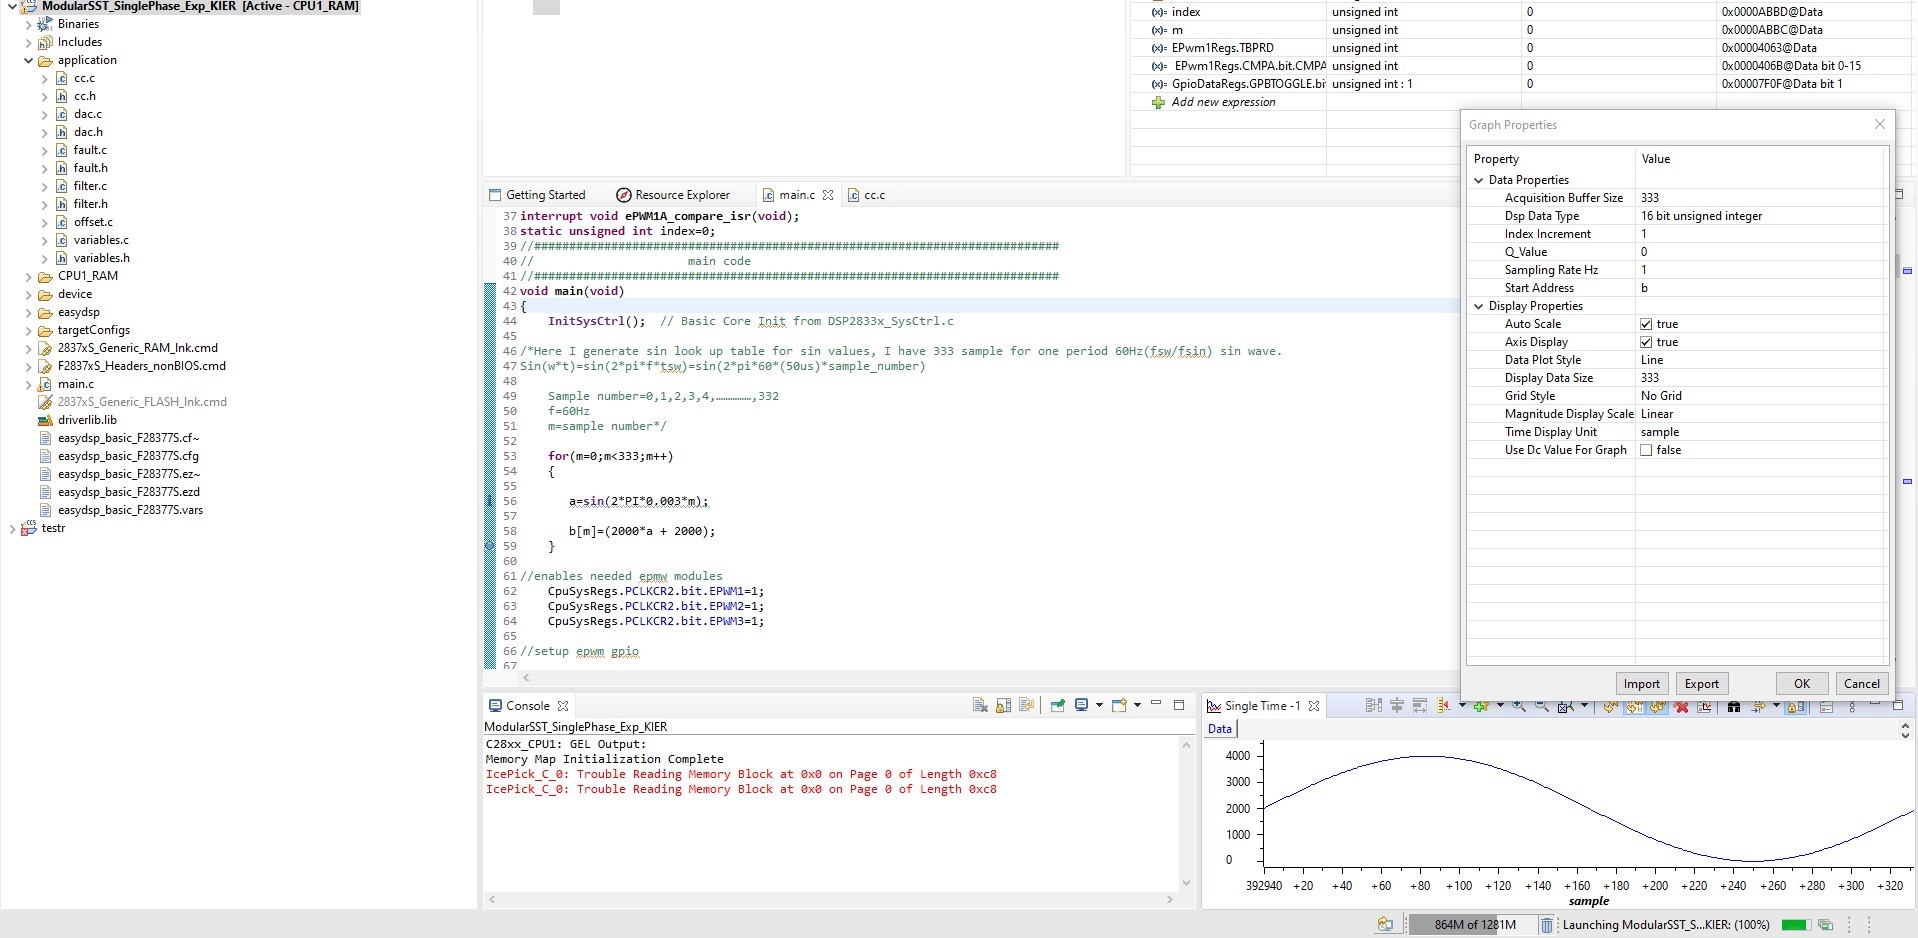Close the main.c editor tab
This screenshot has width=1918, height=938.
coord(828,195)
